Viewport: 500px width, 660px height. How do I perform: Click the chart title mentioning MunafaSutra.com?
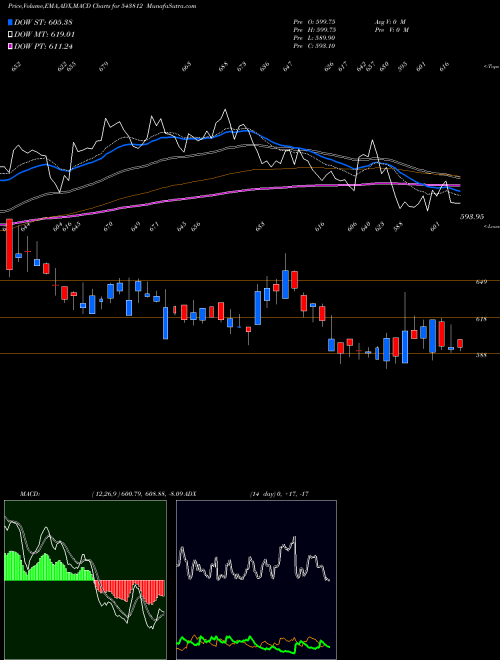pos(102,6)
